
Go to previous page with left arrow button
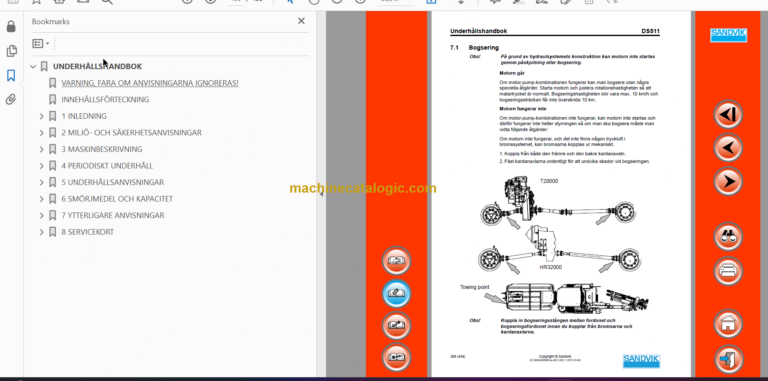pyautogui.click(x=728, y=148)
